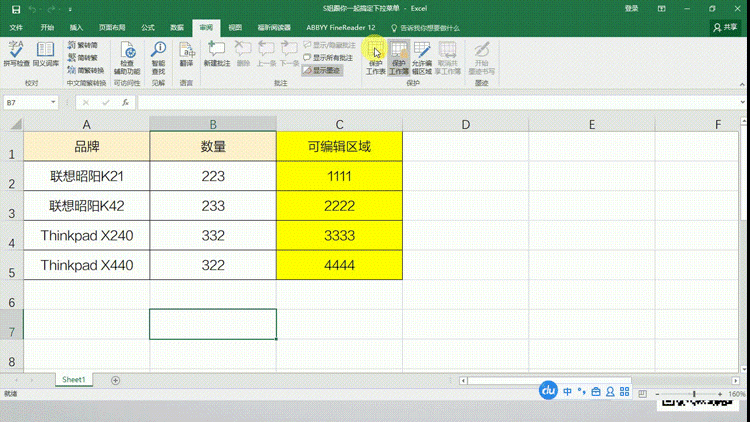Open Allow Edit Ranges (允许编辑区域)
Image resolution: width=750 pixels, height=422 pixels.
point(421,58)
